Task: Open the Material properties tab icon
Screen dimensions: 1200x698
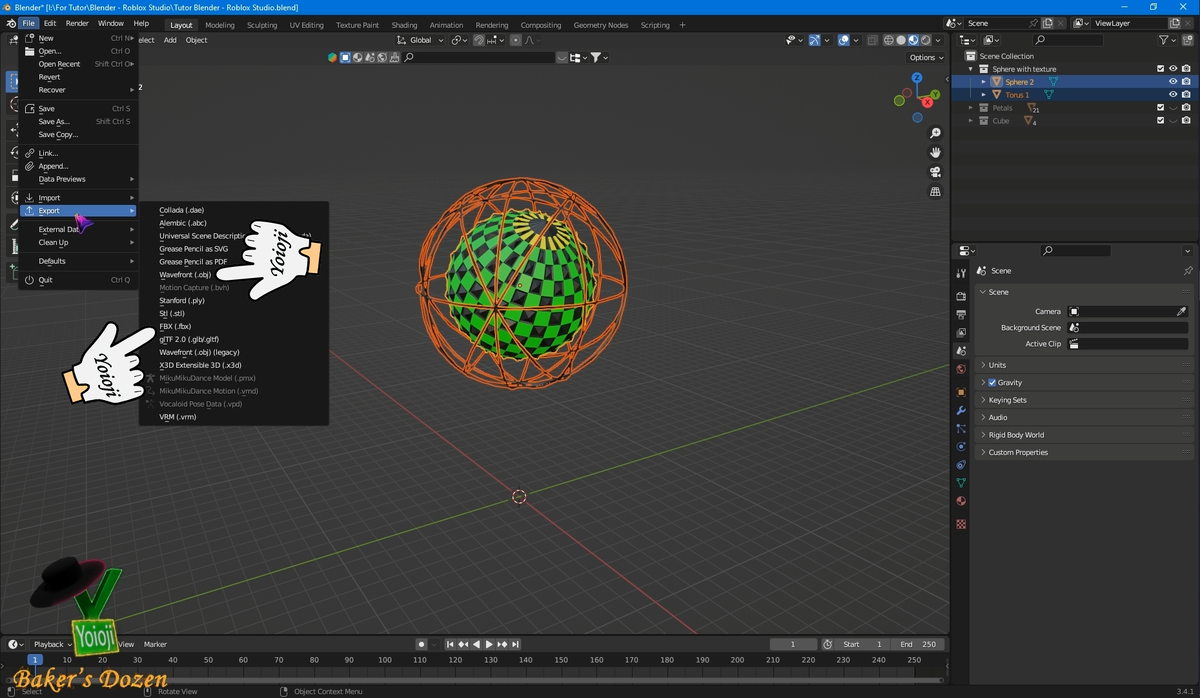Action: pos(961,501)
